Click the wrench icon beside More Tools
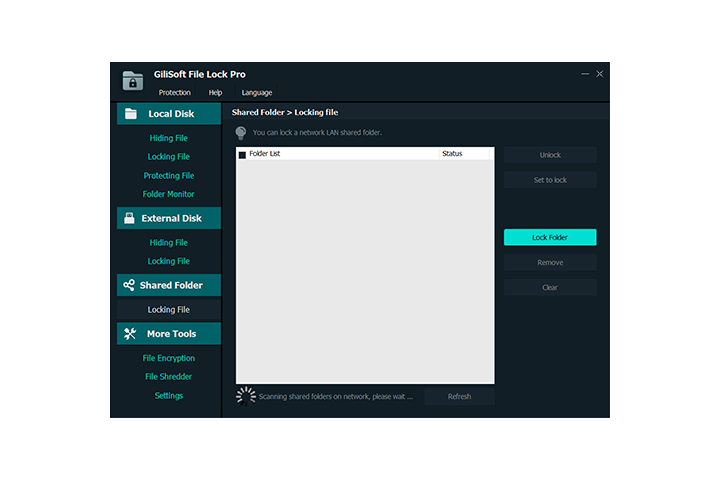Screen dimensions: 720x480 pos(130,333)
